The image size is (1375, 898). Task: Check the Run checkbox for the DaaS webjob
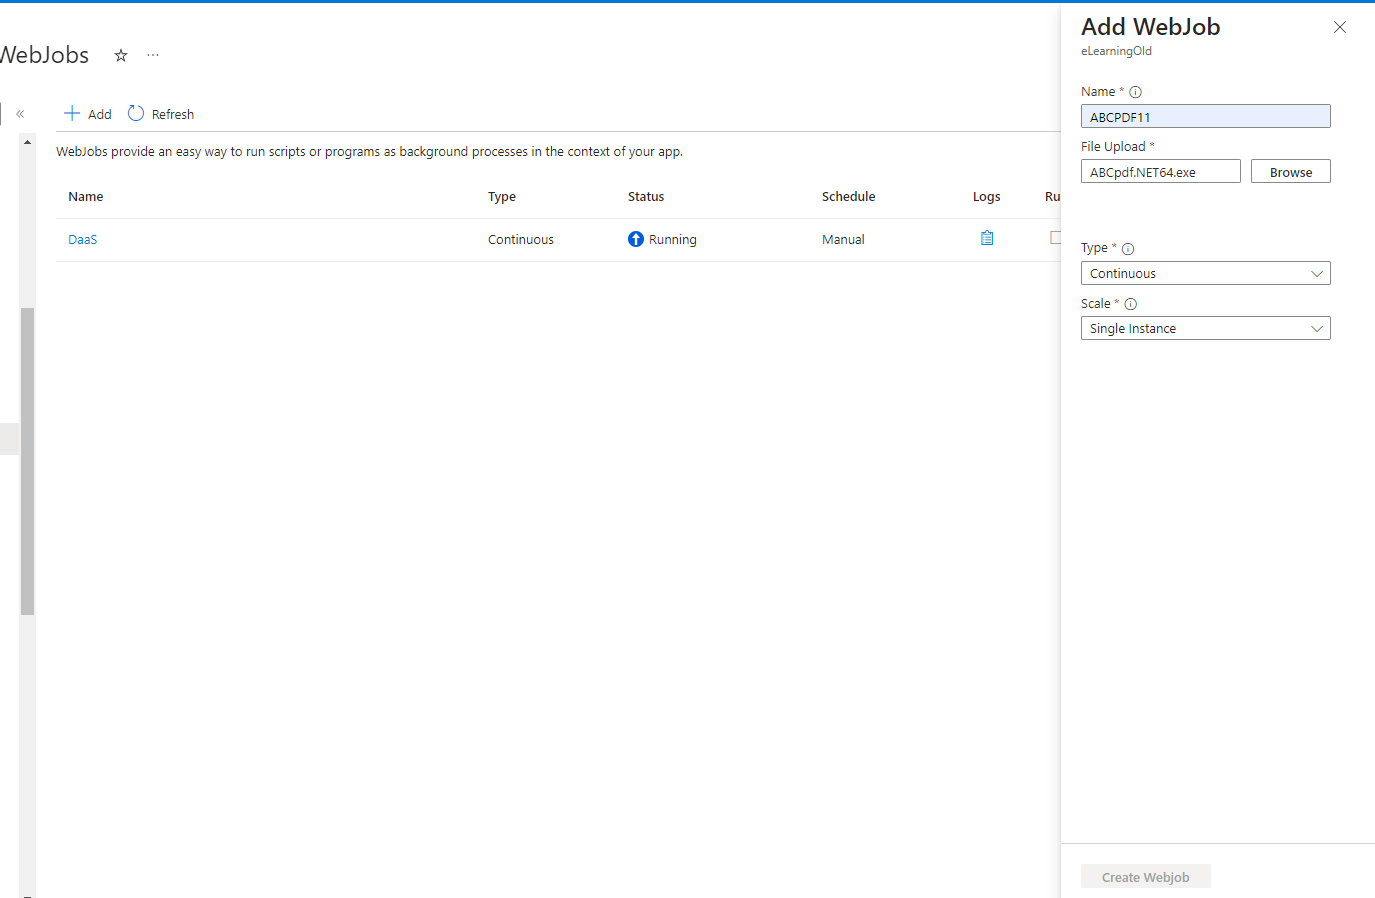1056,237
